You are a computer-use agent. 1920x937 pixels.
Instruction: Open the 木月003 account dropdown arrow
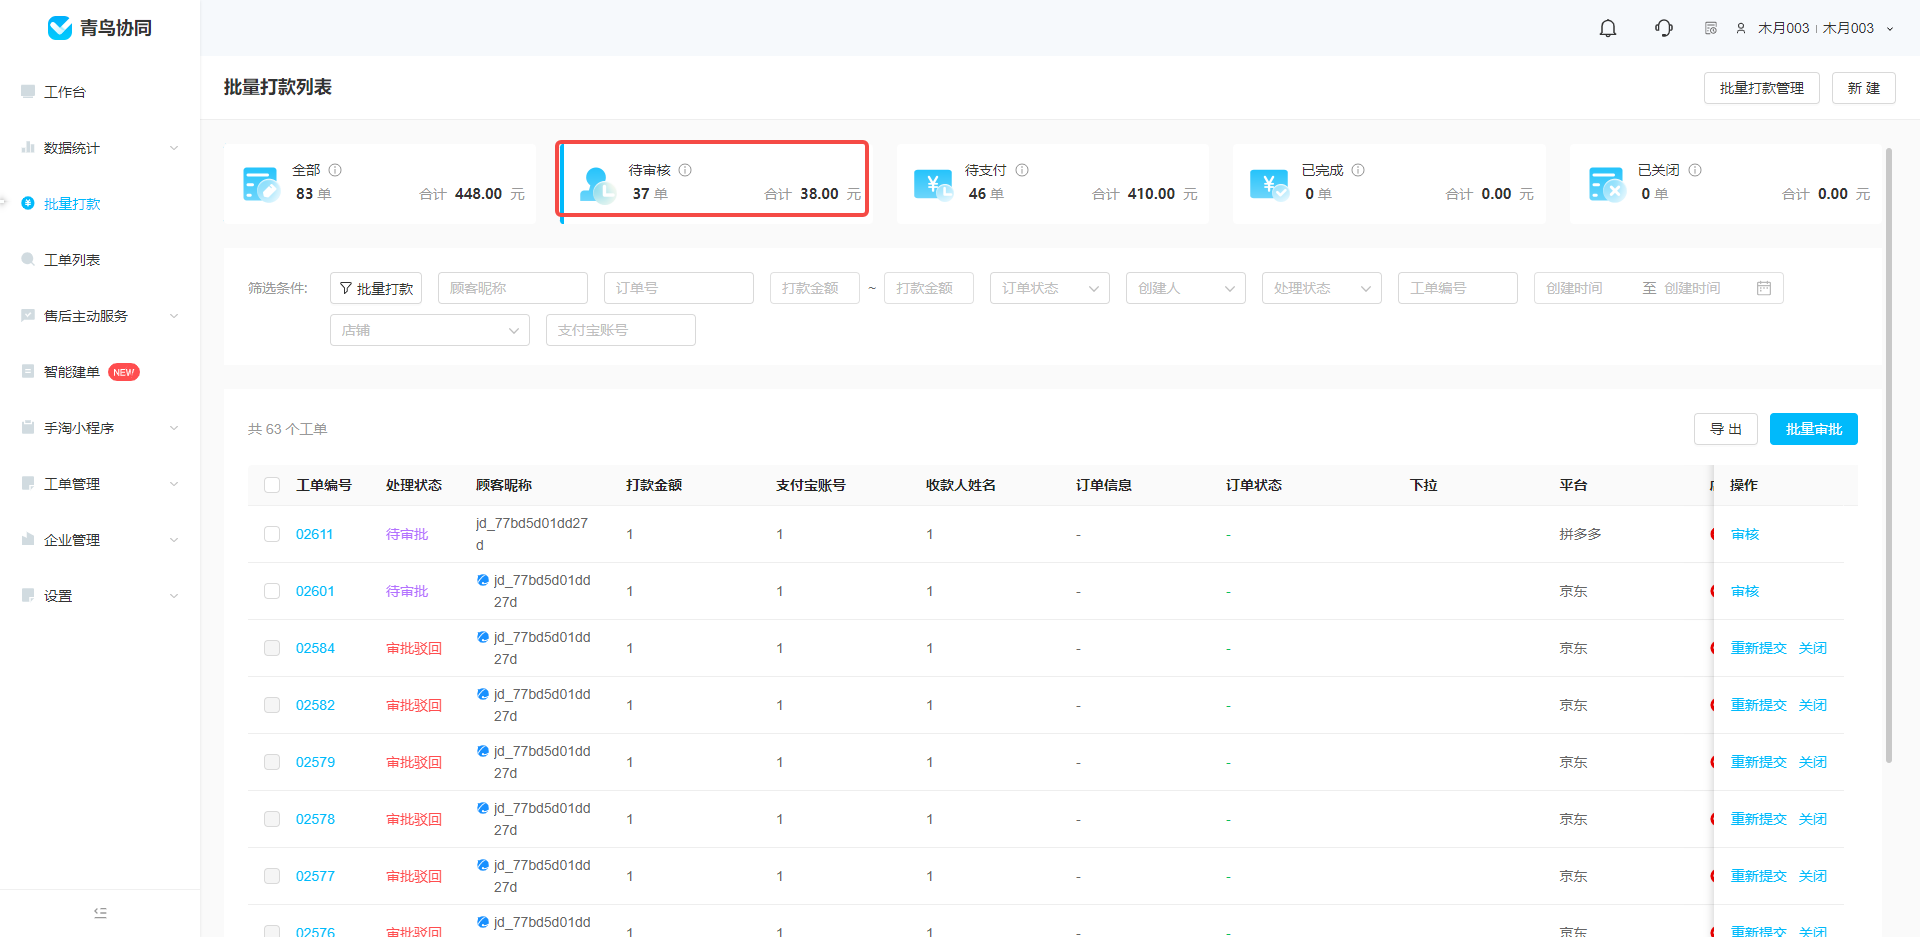tap(1890, 29)
